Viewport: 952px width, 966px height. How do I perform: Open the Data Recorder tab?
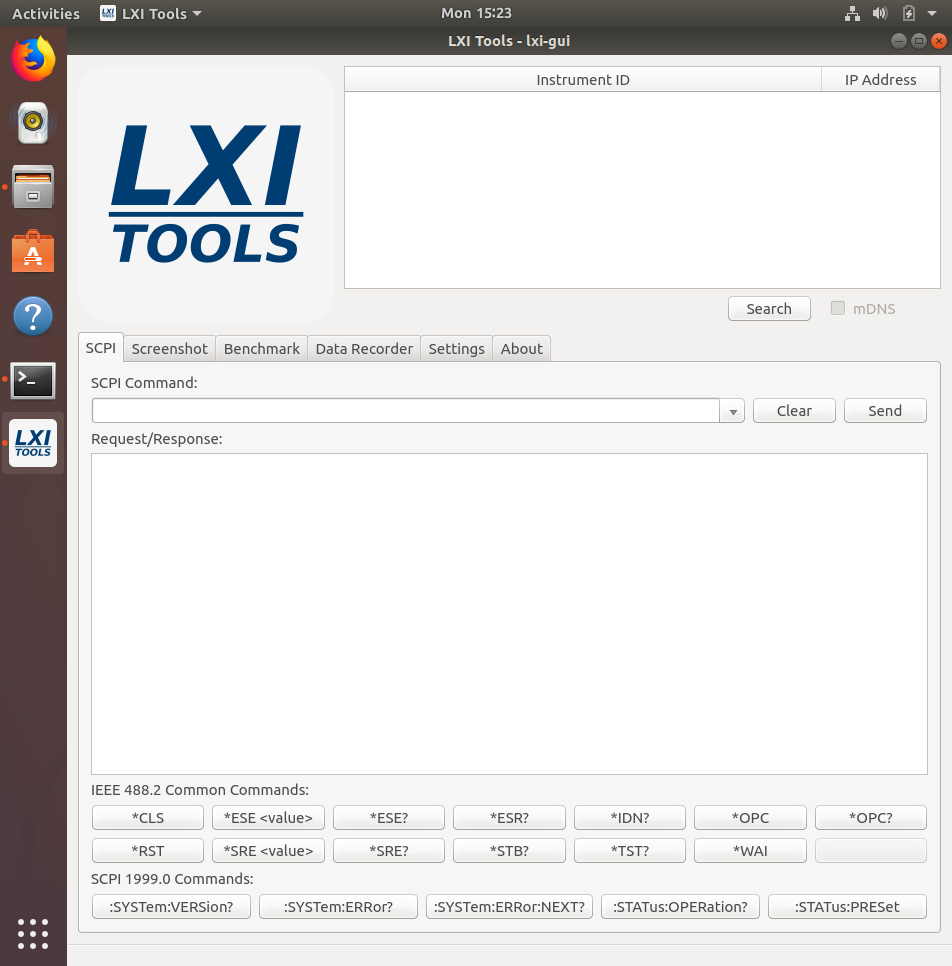point(364,348)
